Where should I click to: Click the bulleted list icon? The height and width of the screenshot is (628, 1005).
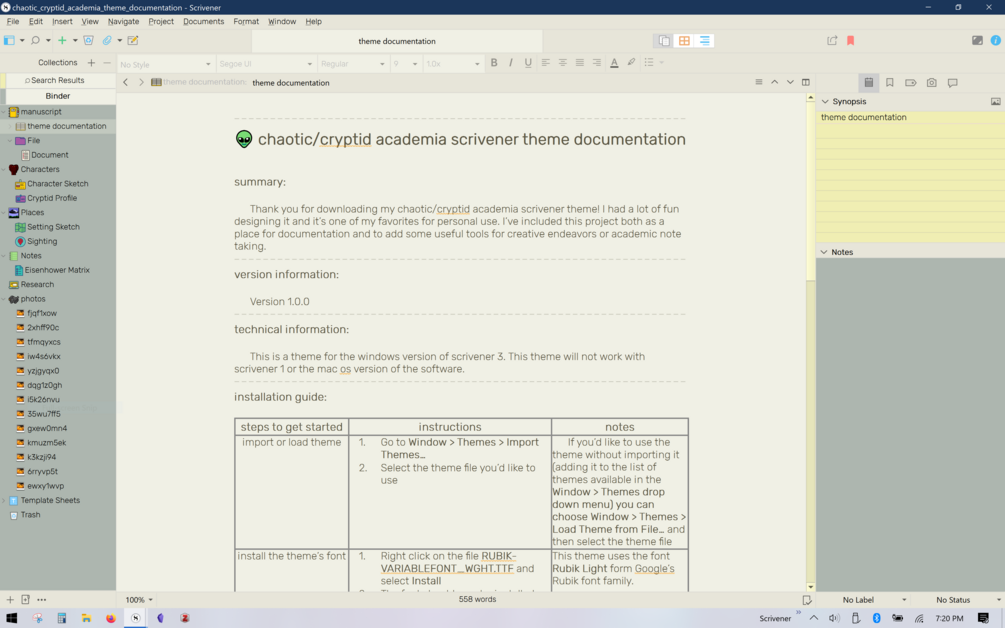click(649, 63)
